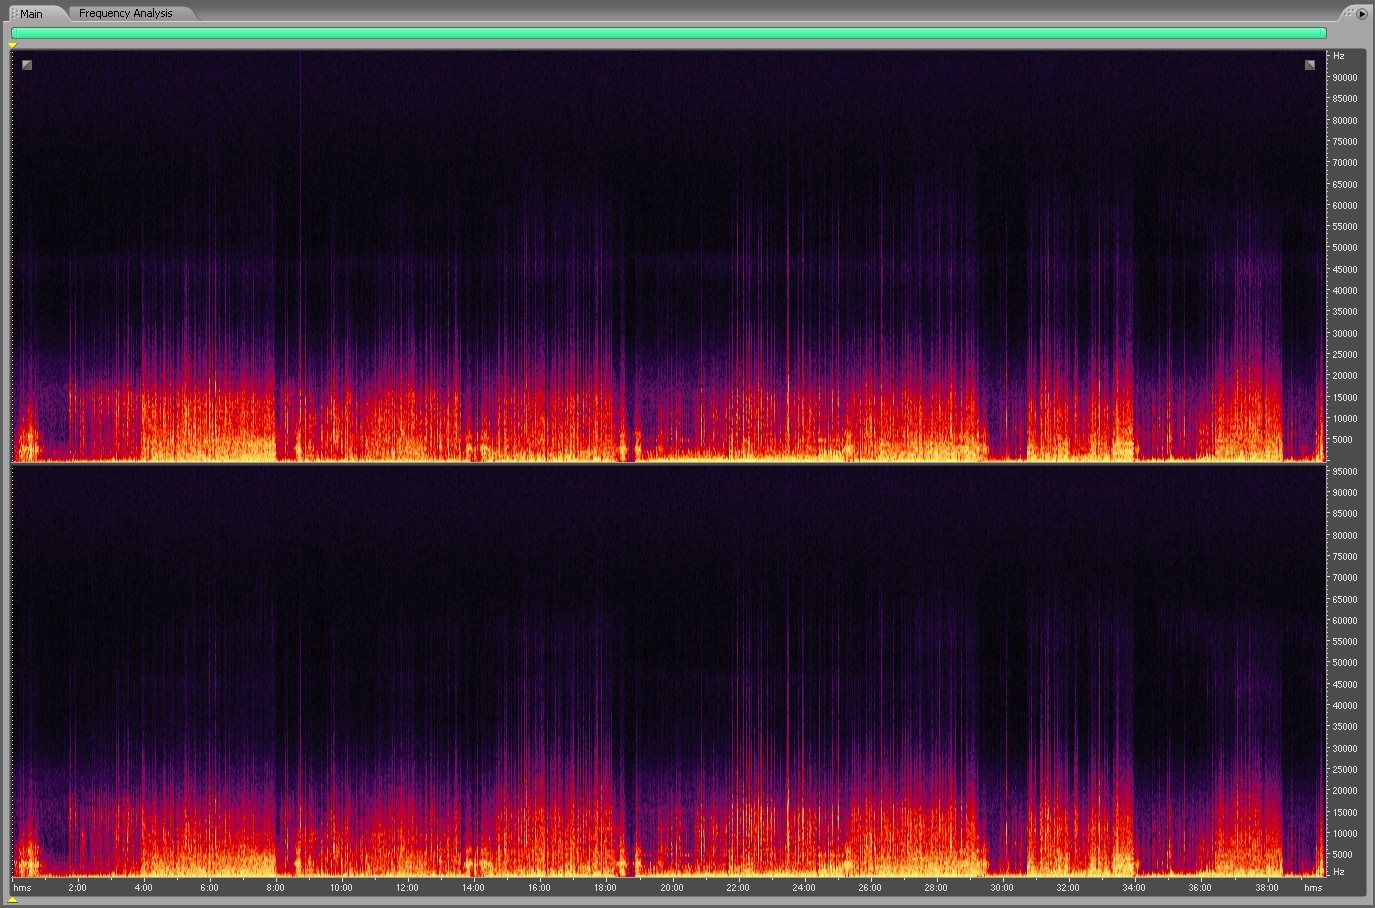Click the right edge handle of the green zoom bar
1375x908 pixels.
(x=1324, y=33)
